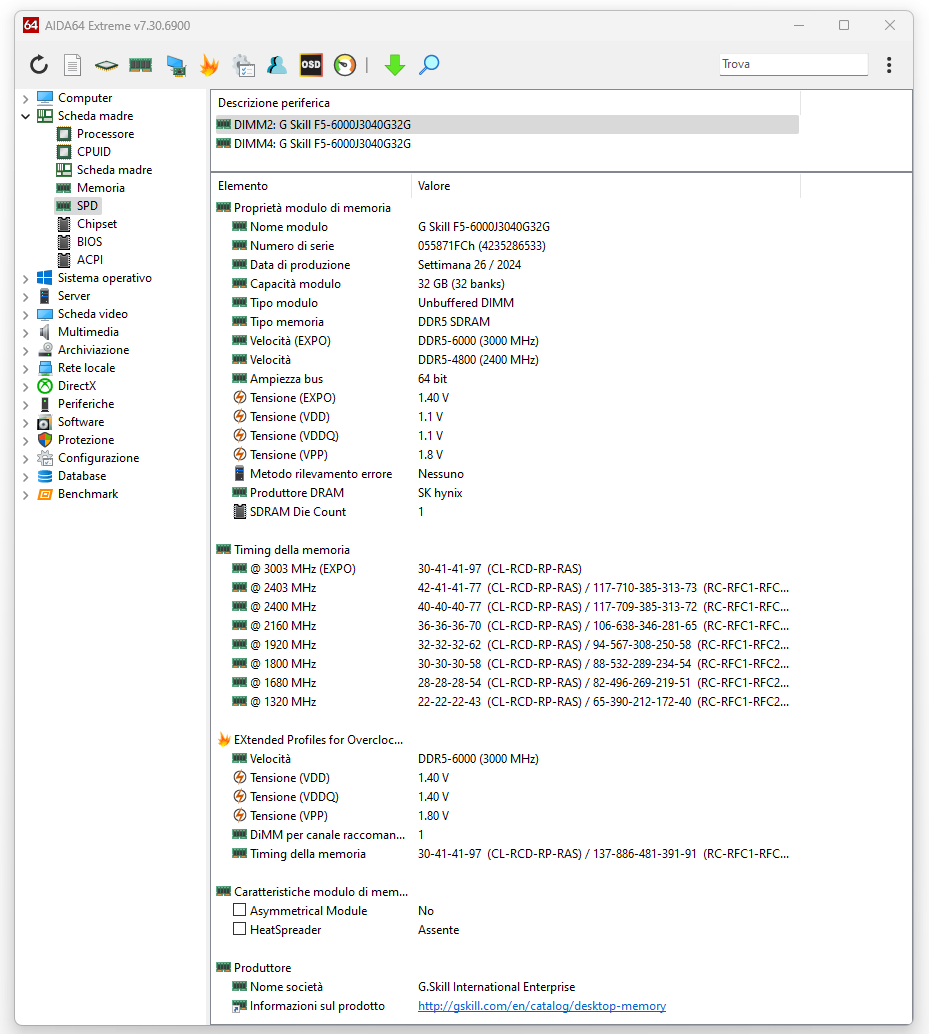Select the Produttore DRAM row
Viewport: 929px width, 1034px height.
point(506,493)
